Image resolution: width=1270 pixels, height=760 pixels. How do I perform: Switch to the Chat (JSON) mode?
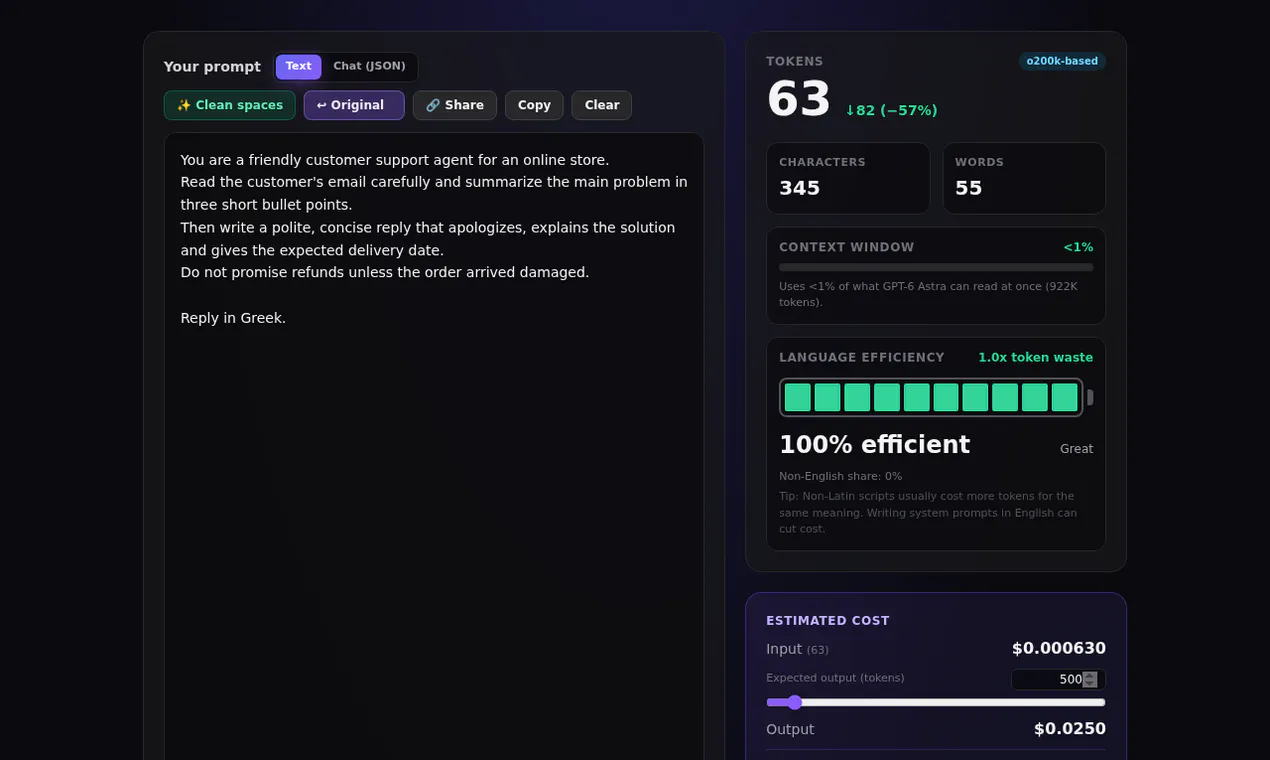(369, 67)
